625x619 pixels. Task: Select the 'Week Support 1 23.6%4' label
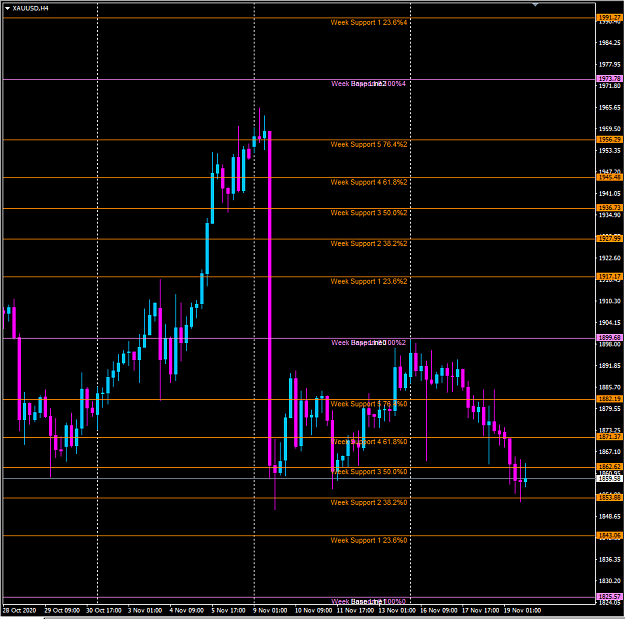(x=369, y=23)
